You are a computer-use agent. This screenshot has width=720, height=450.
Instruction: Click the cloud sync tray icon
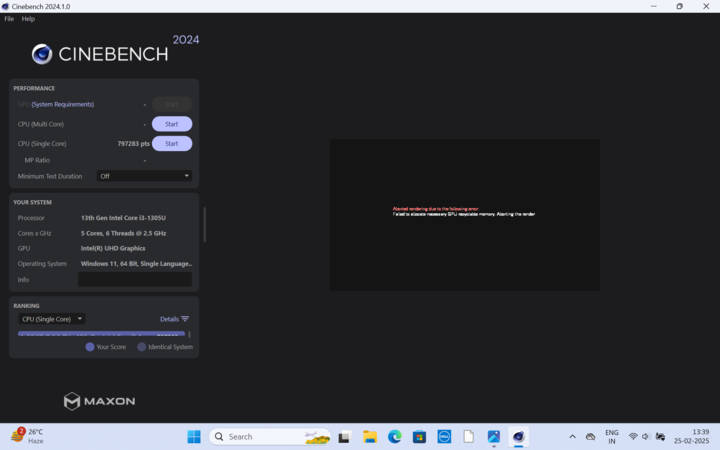591,437
